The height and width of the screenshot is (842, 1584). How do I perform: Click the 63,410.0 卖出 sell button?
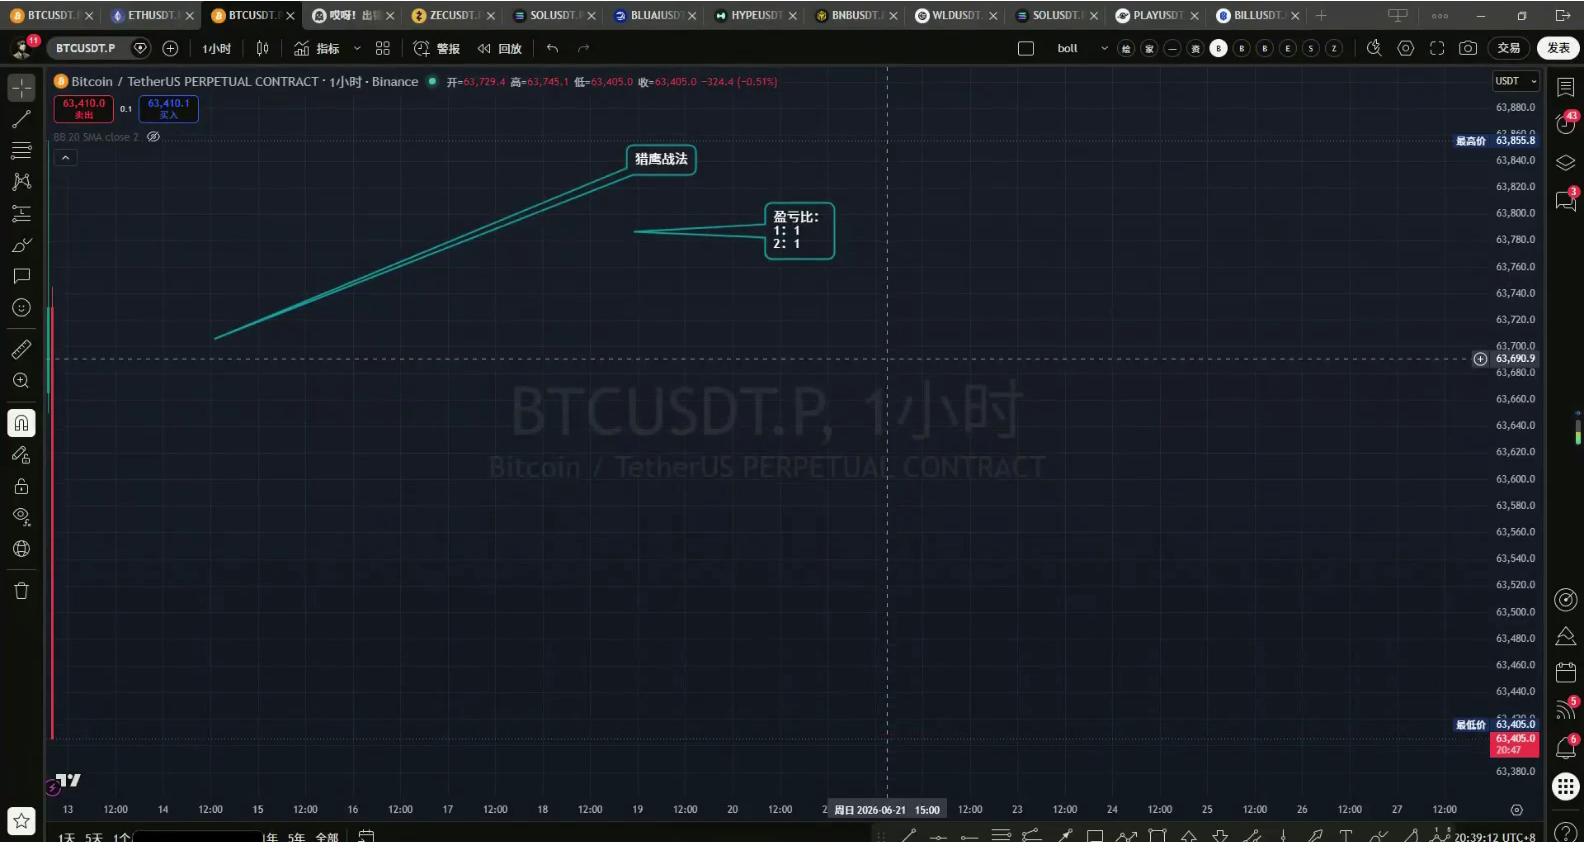[x=84, y=108]
